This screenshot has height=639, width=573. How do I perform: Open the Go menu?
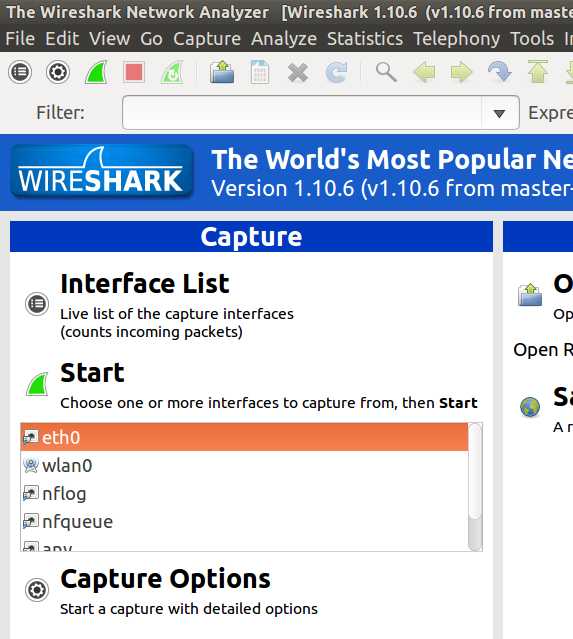coord(152,39)
